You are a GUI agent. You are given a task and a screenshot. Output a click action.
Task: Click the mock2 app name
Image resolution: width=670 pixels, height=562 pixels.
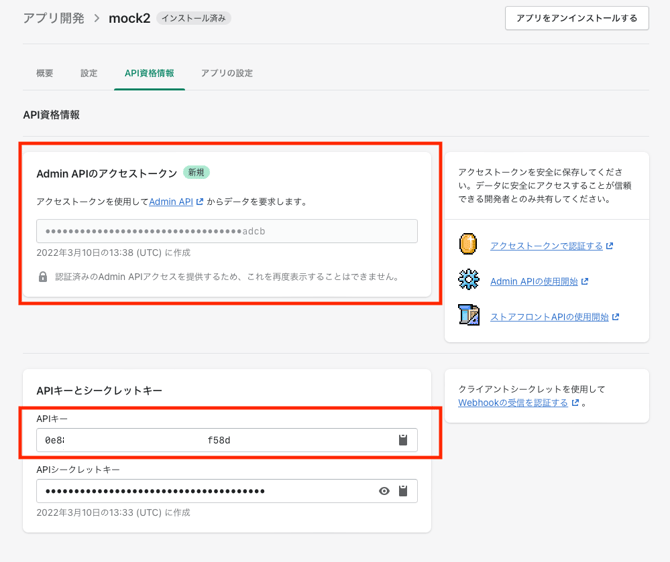pos(129,18)
